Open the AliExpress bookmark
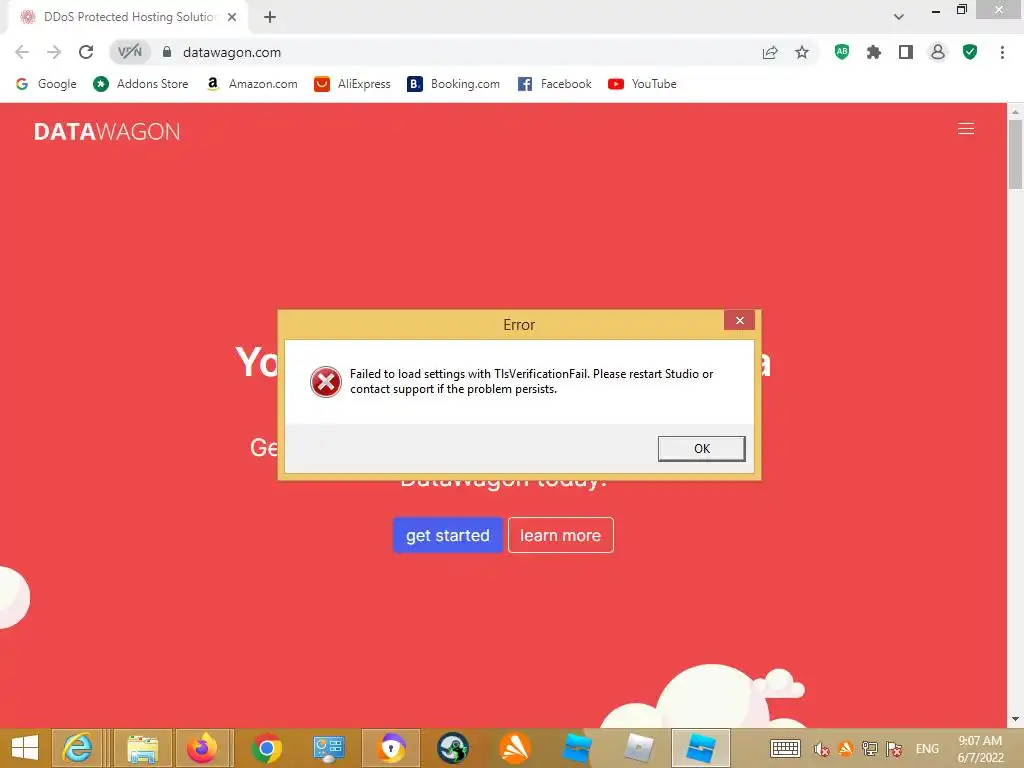The height and width of the screenshot is (768, 1024). (x=352, y=84)
